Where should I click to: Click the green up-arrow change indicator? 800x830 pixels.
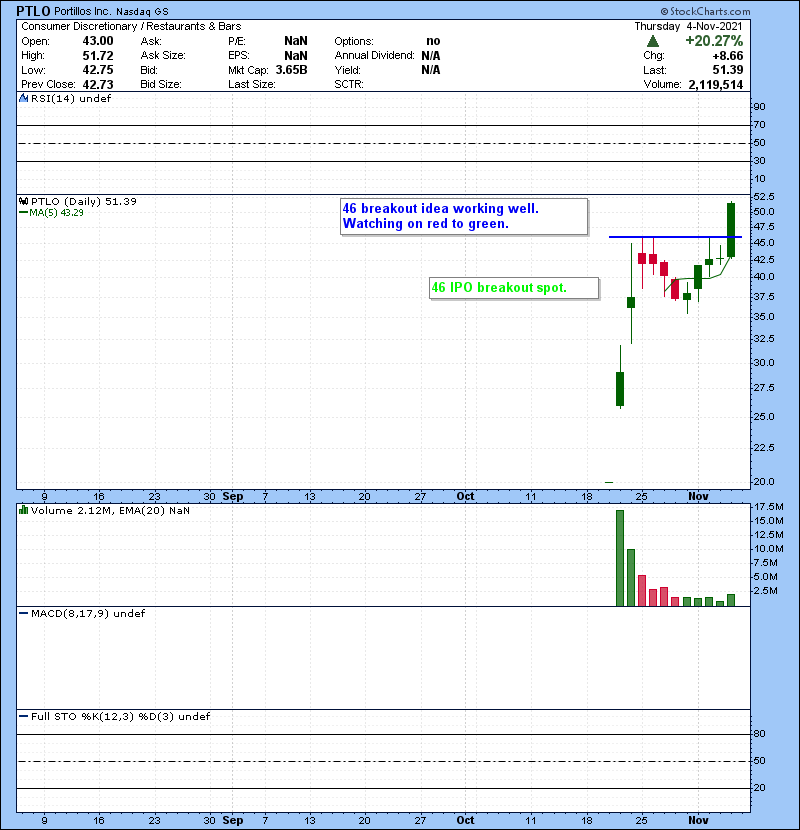click(653, 41)
